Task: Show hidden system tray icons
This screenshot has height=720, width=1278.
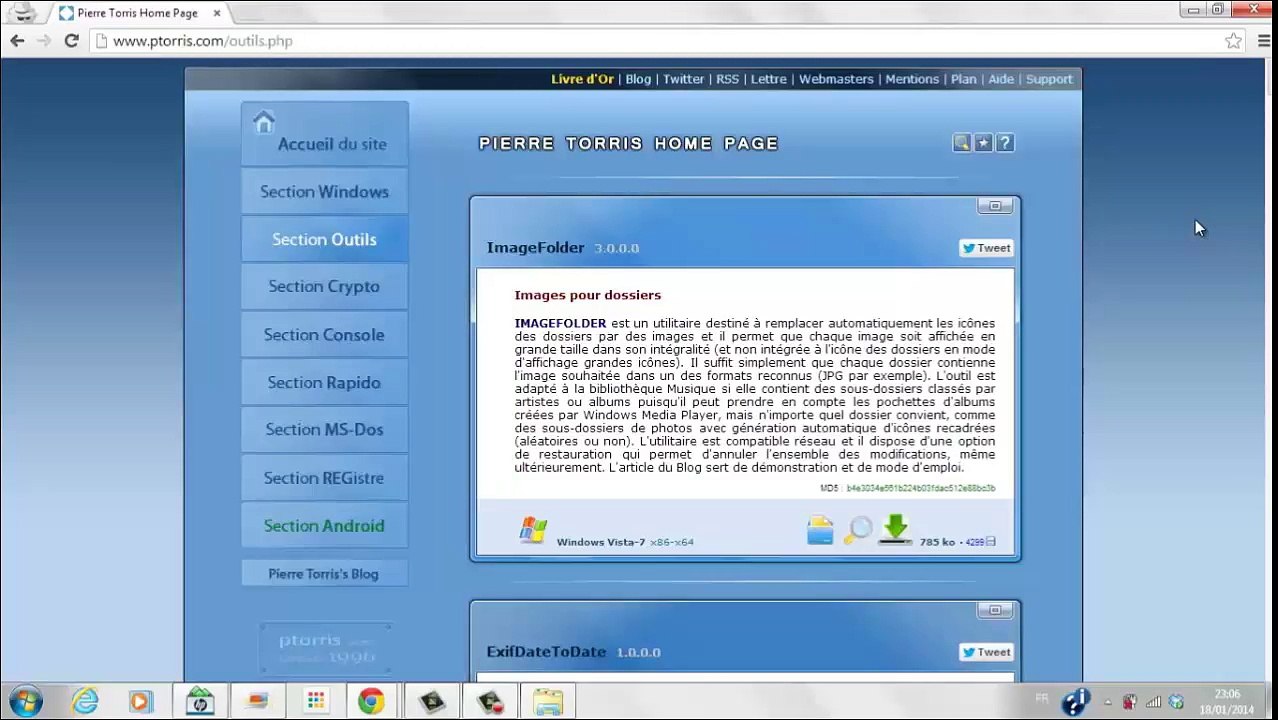Action: 1107,702
